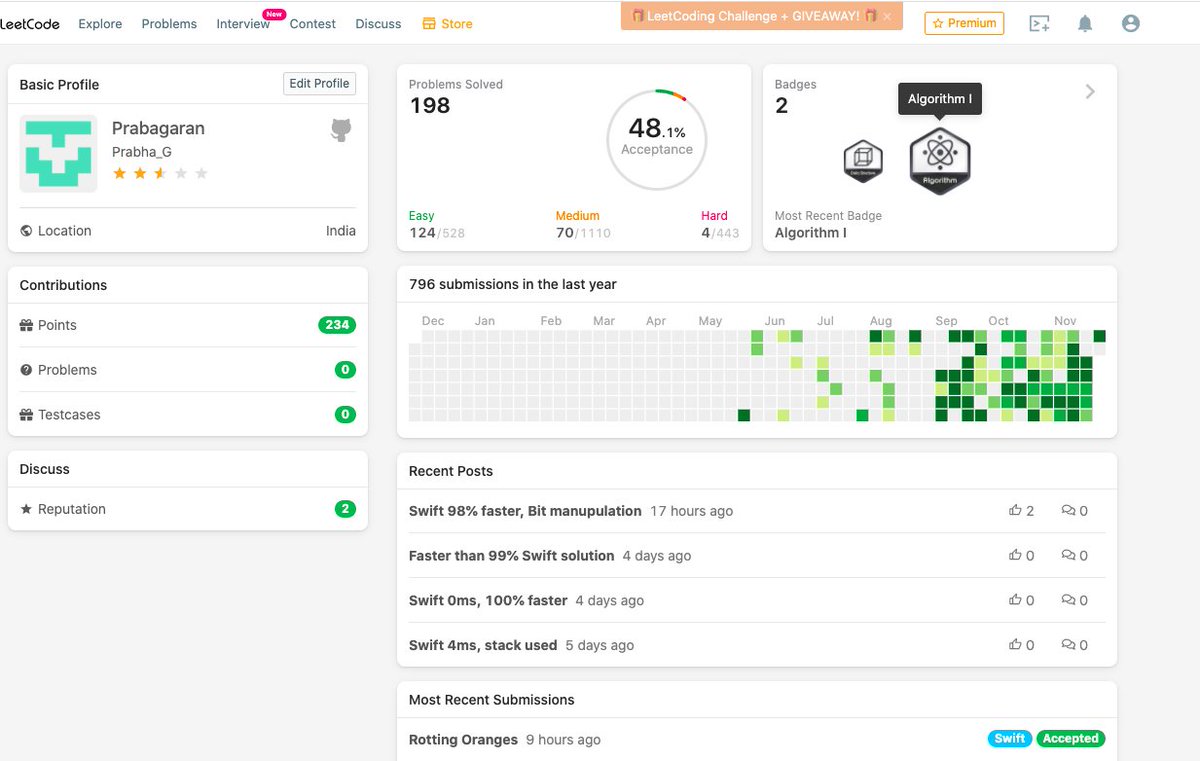The image size is (1200, 761).
Task: Click the username Prabha_G
Action: pos(142,152)
